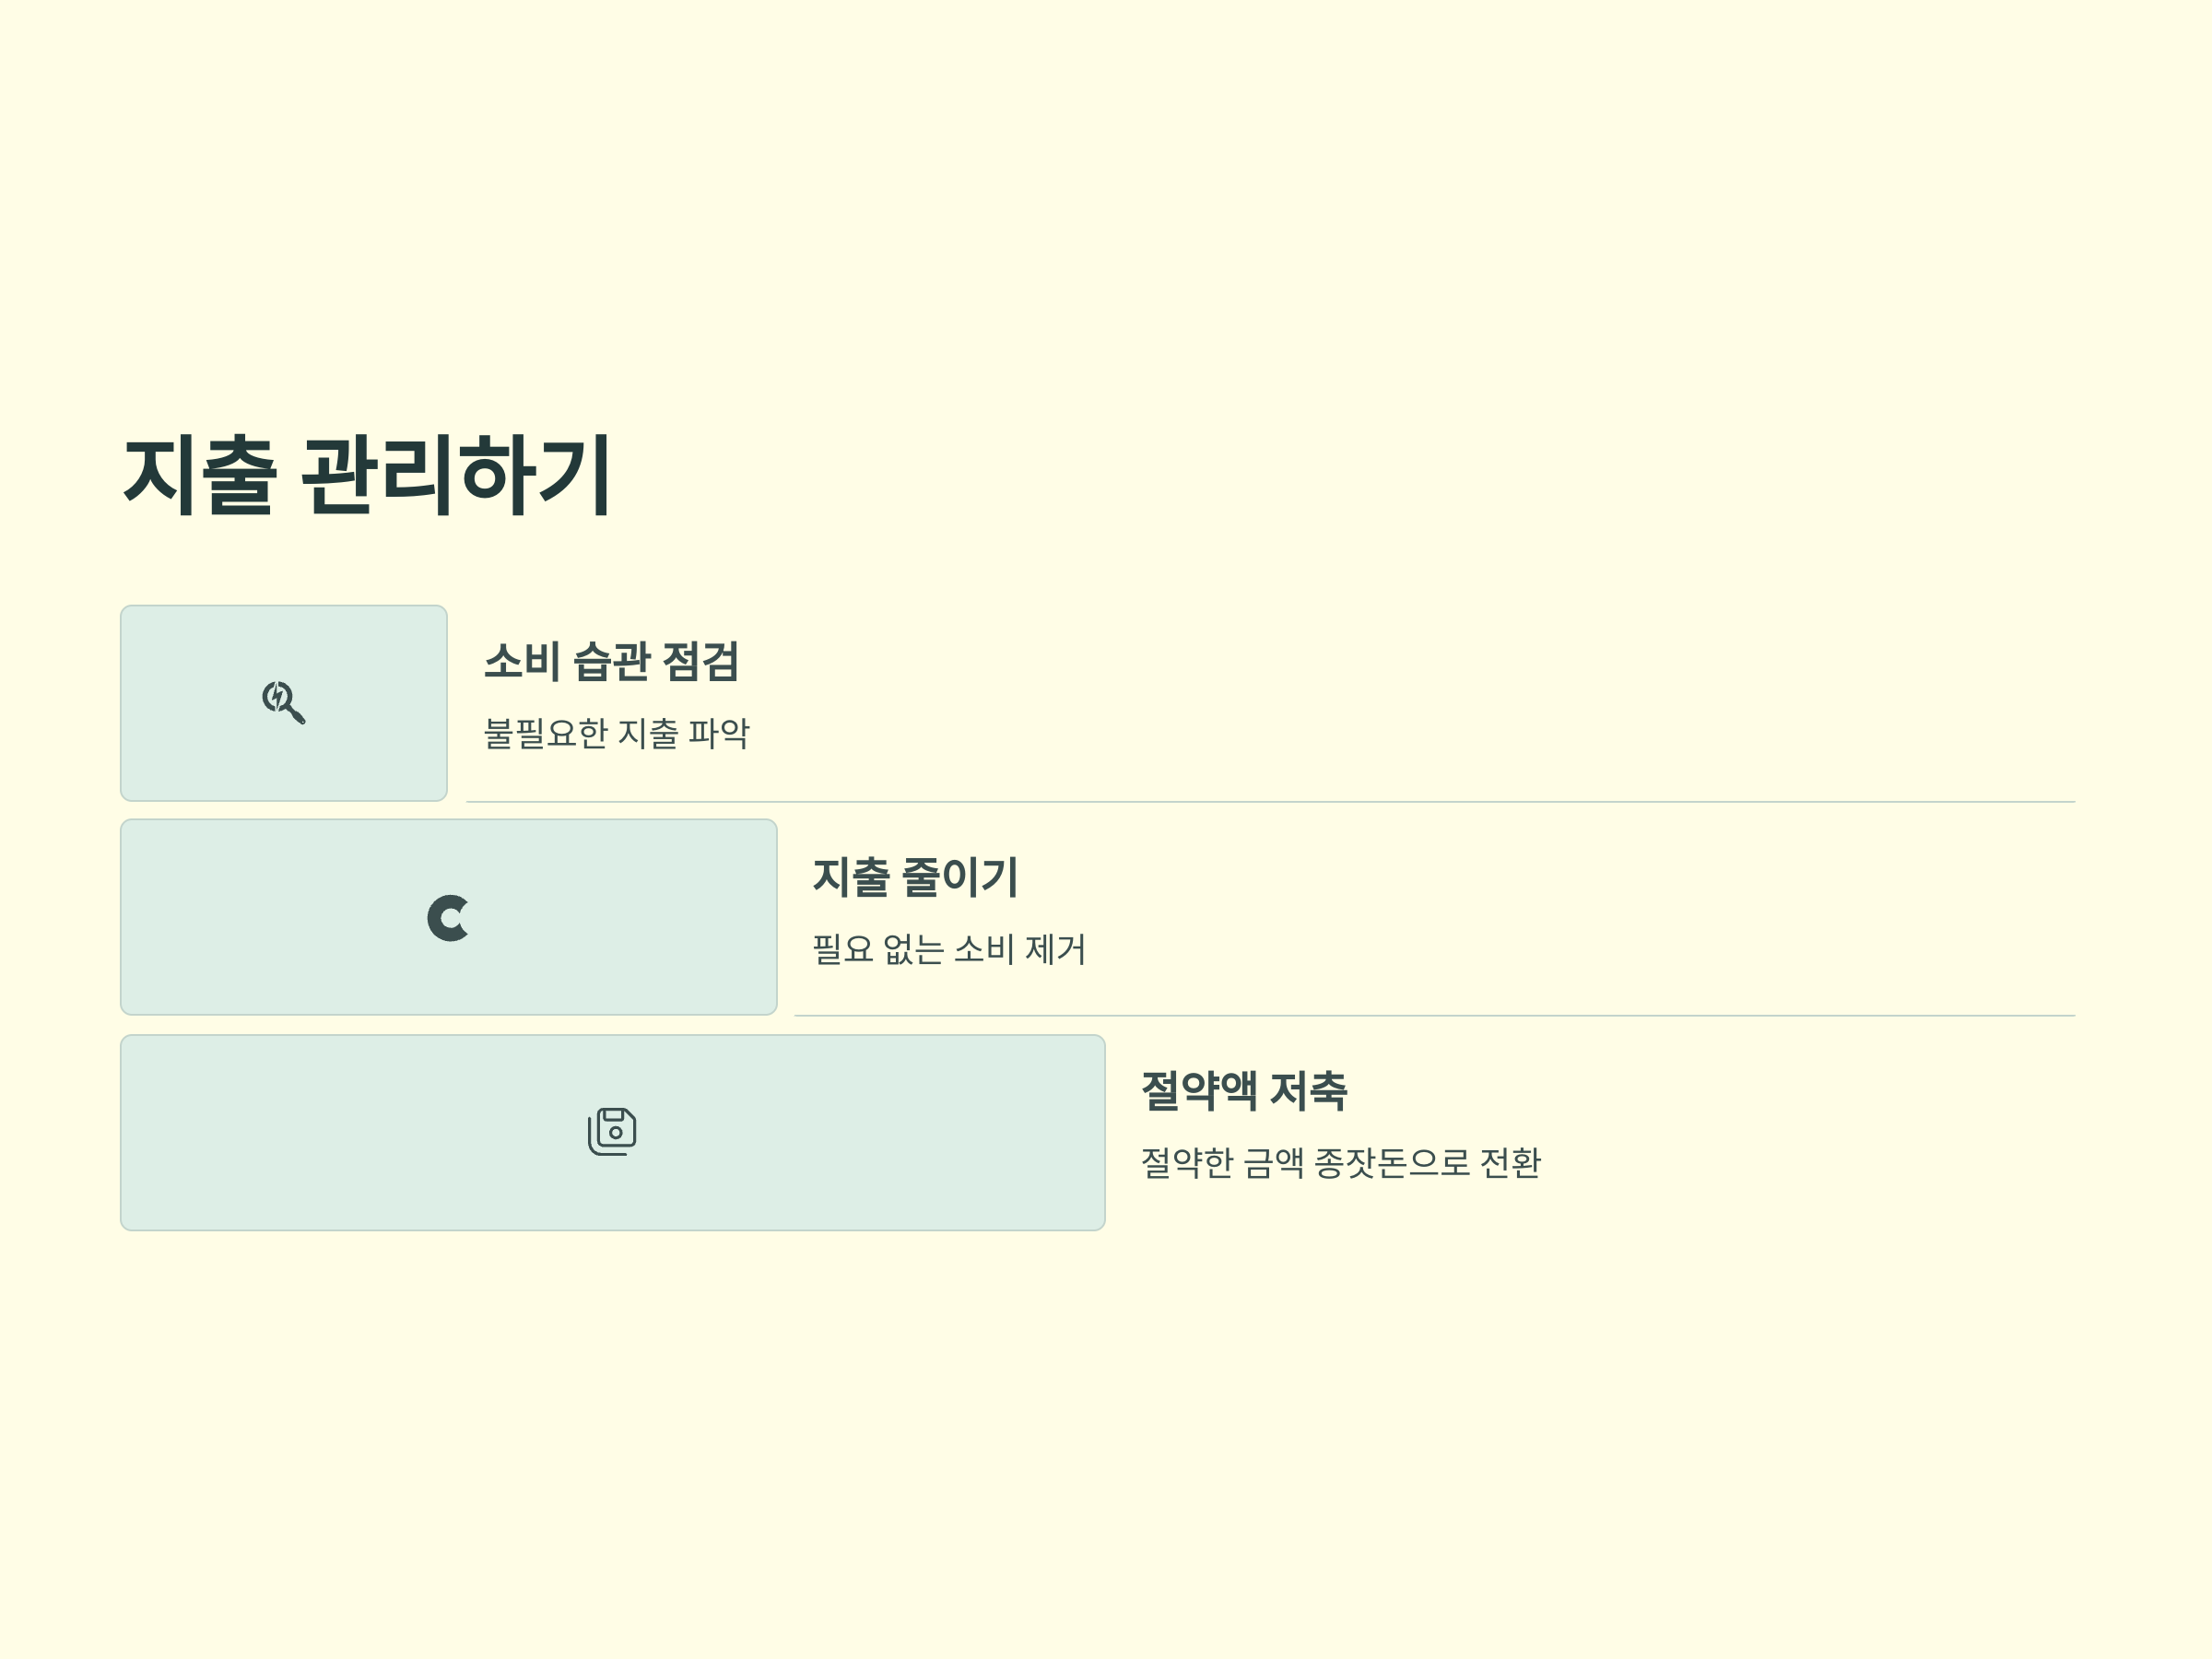This screenshot has width=2212, height=1659.
Task: Click right portion of the medium green box
Action: 700,917
